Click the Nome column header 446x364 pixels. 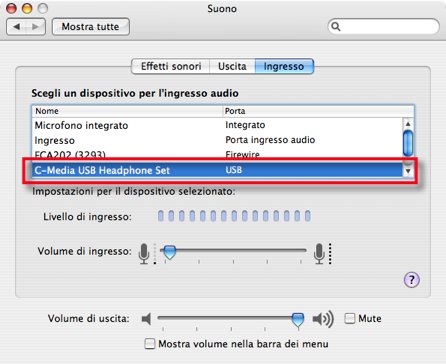pyautogui.click(x=127, y=111)
